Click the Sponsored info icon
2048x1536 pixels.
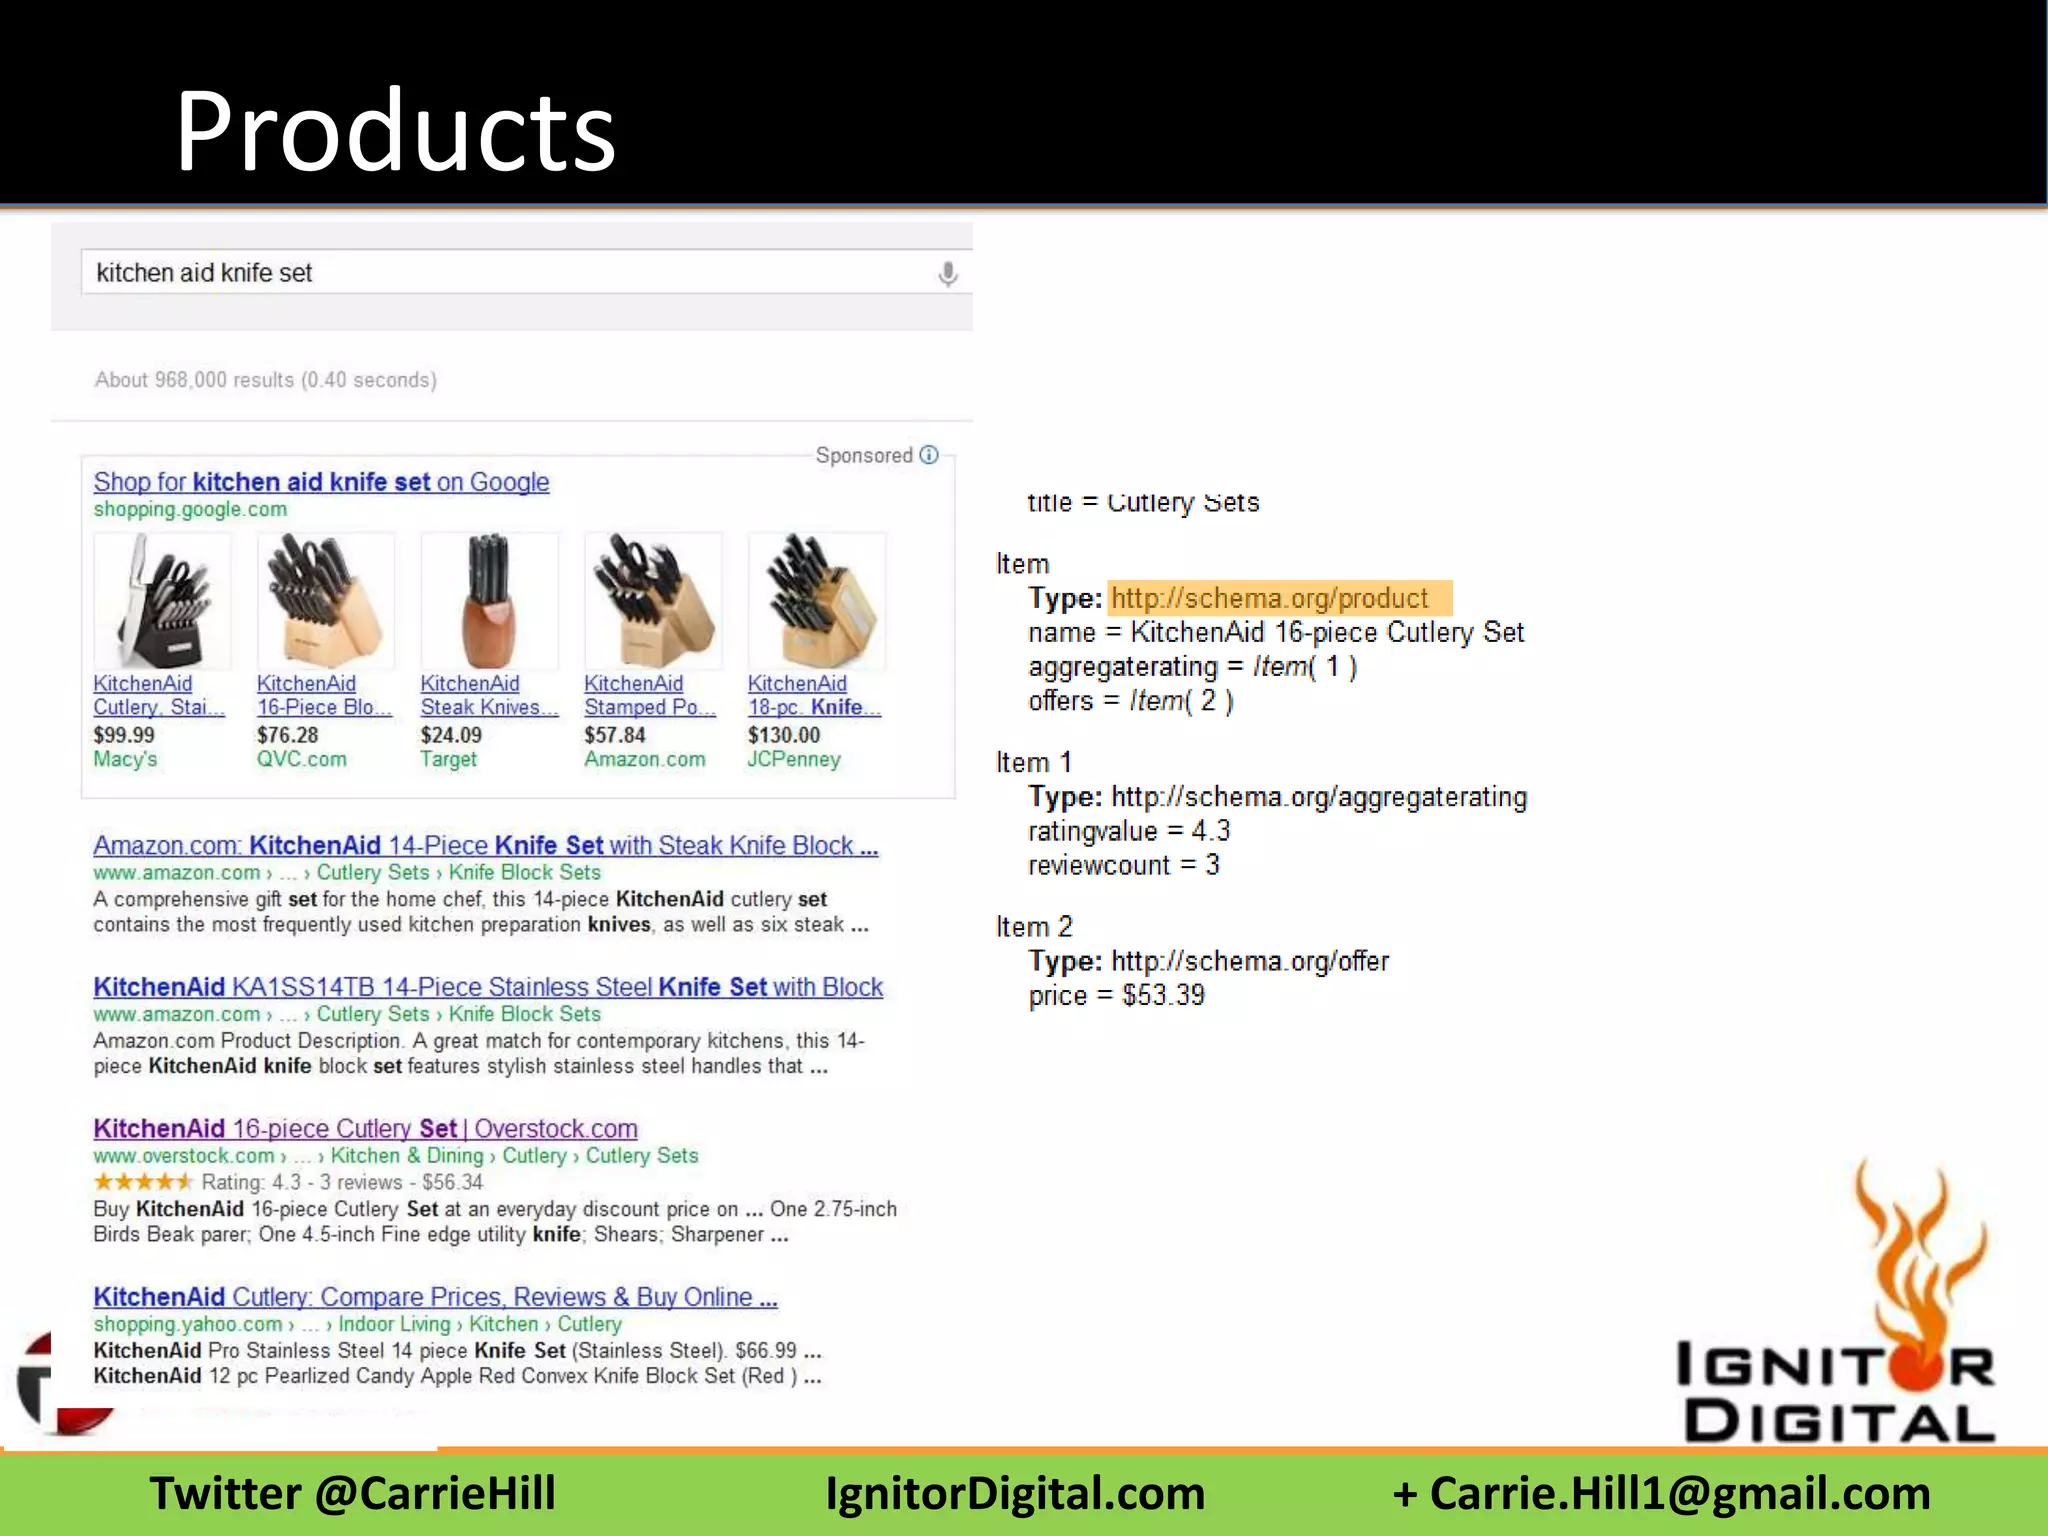tap(929, 455)
